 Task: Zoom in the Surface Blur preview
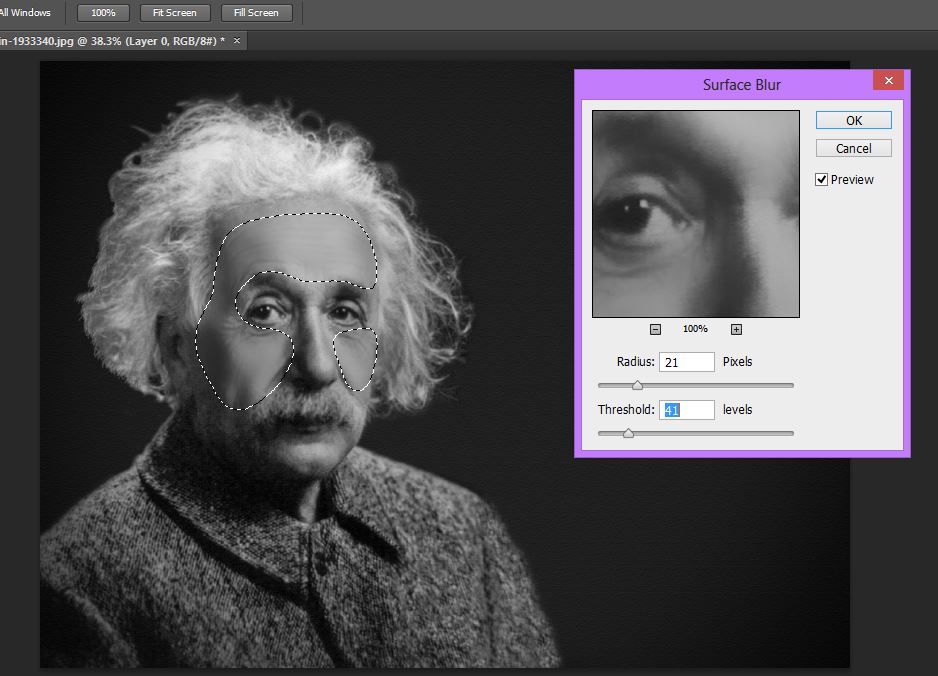[736, 329]
